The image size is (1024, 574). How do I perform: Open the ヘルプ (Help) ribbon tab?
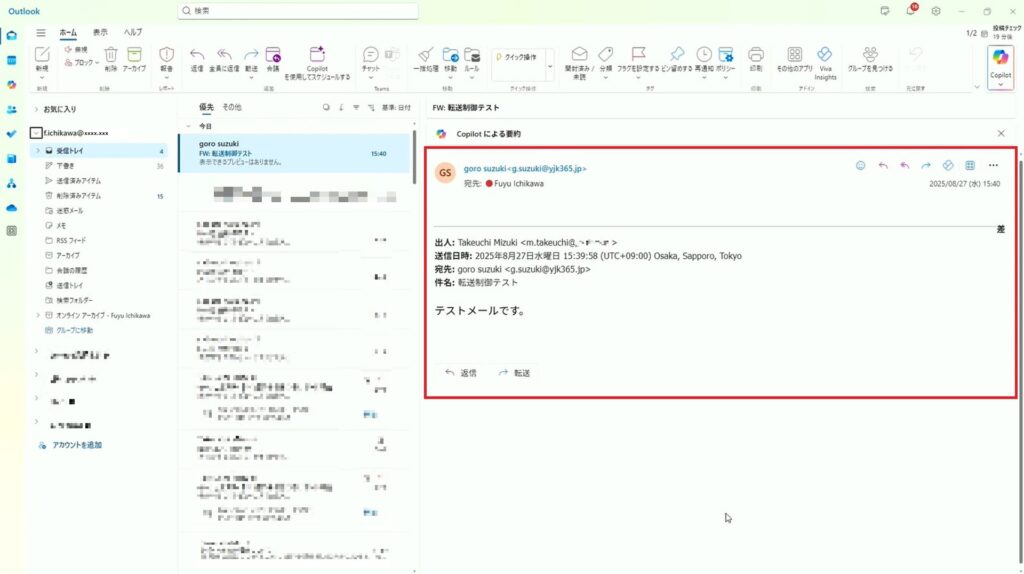133,32
